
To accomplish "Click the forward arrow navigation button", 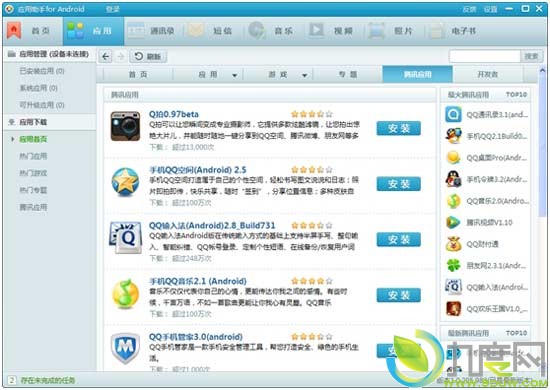I will point(121,56).
